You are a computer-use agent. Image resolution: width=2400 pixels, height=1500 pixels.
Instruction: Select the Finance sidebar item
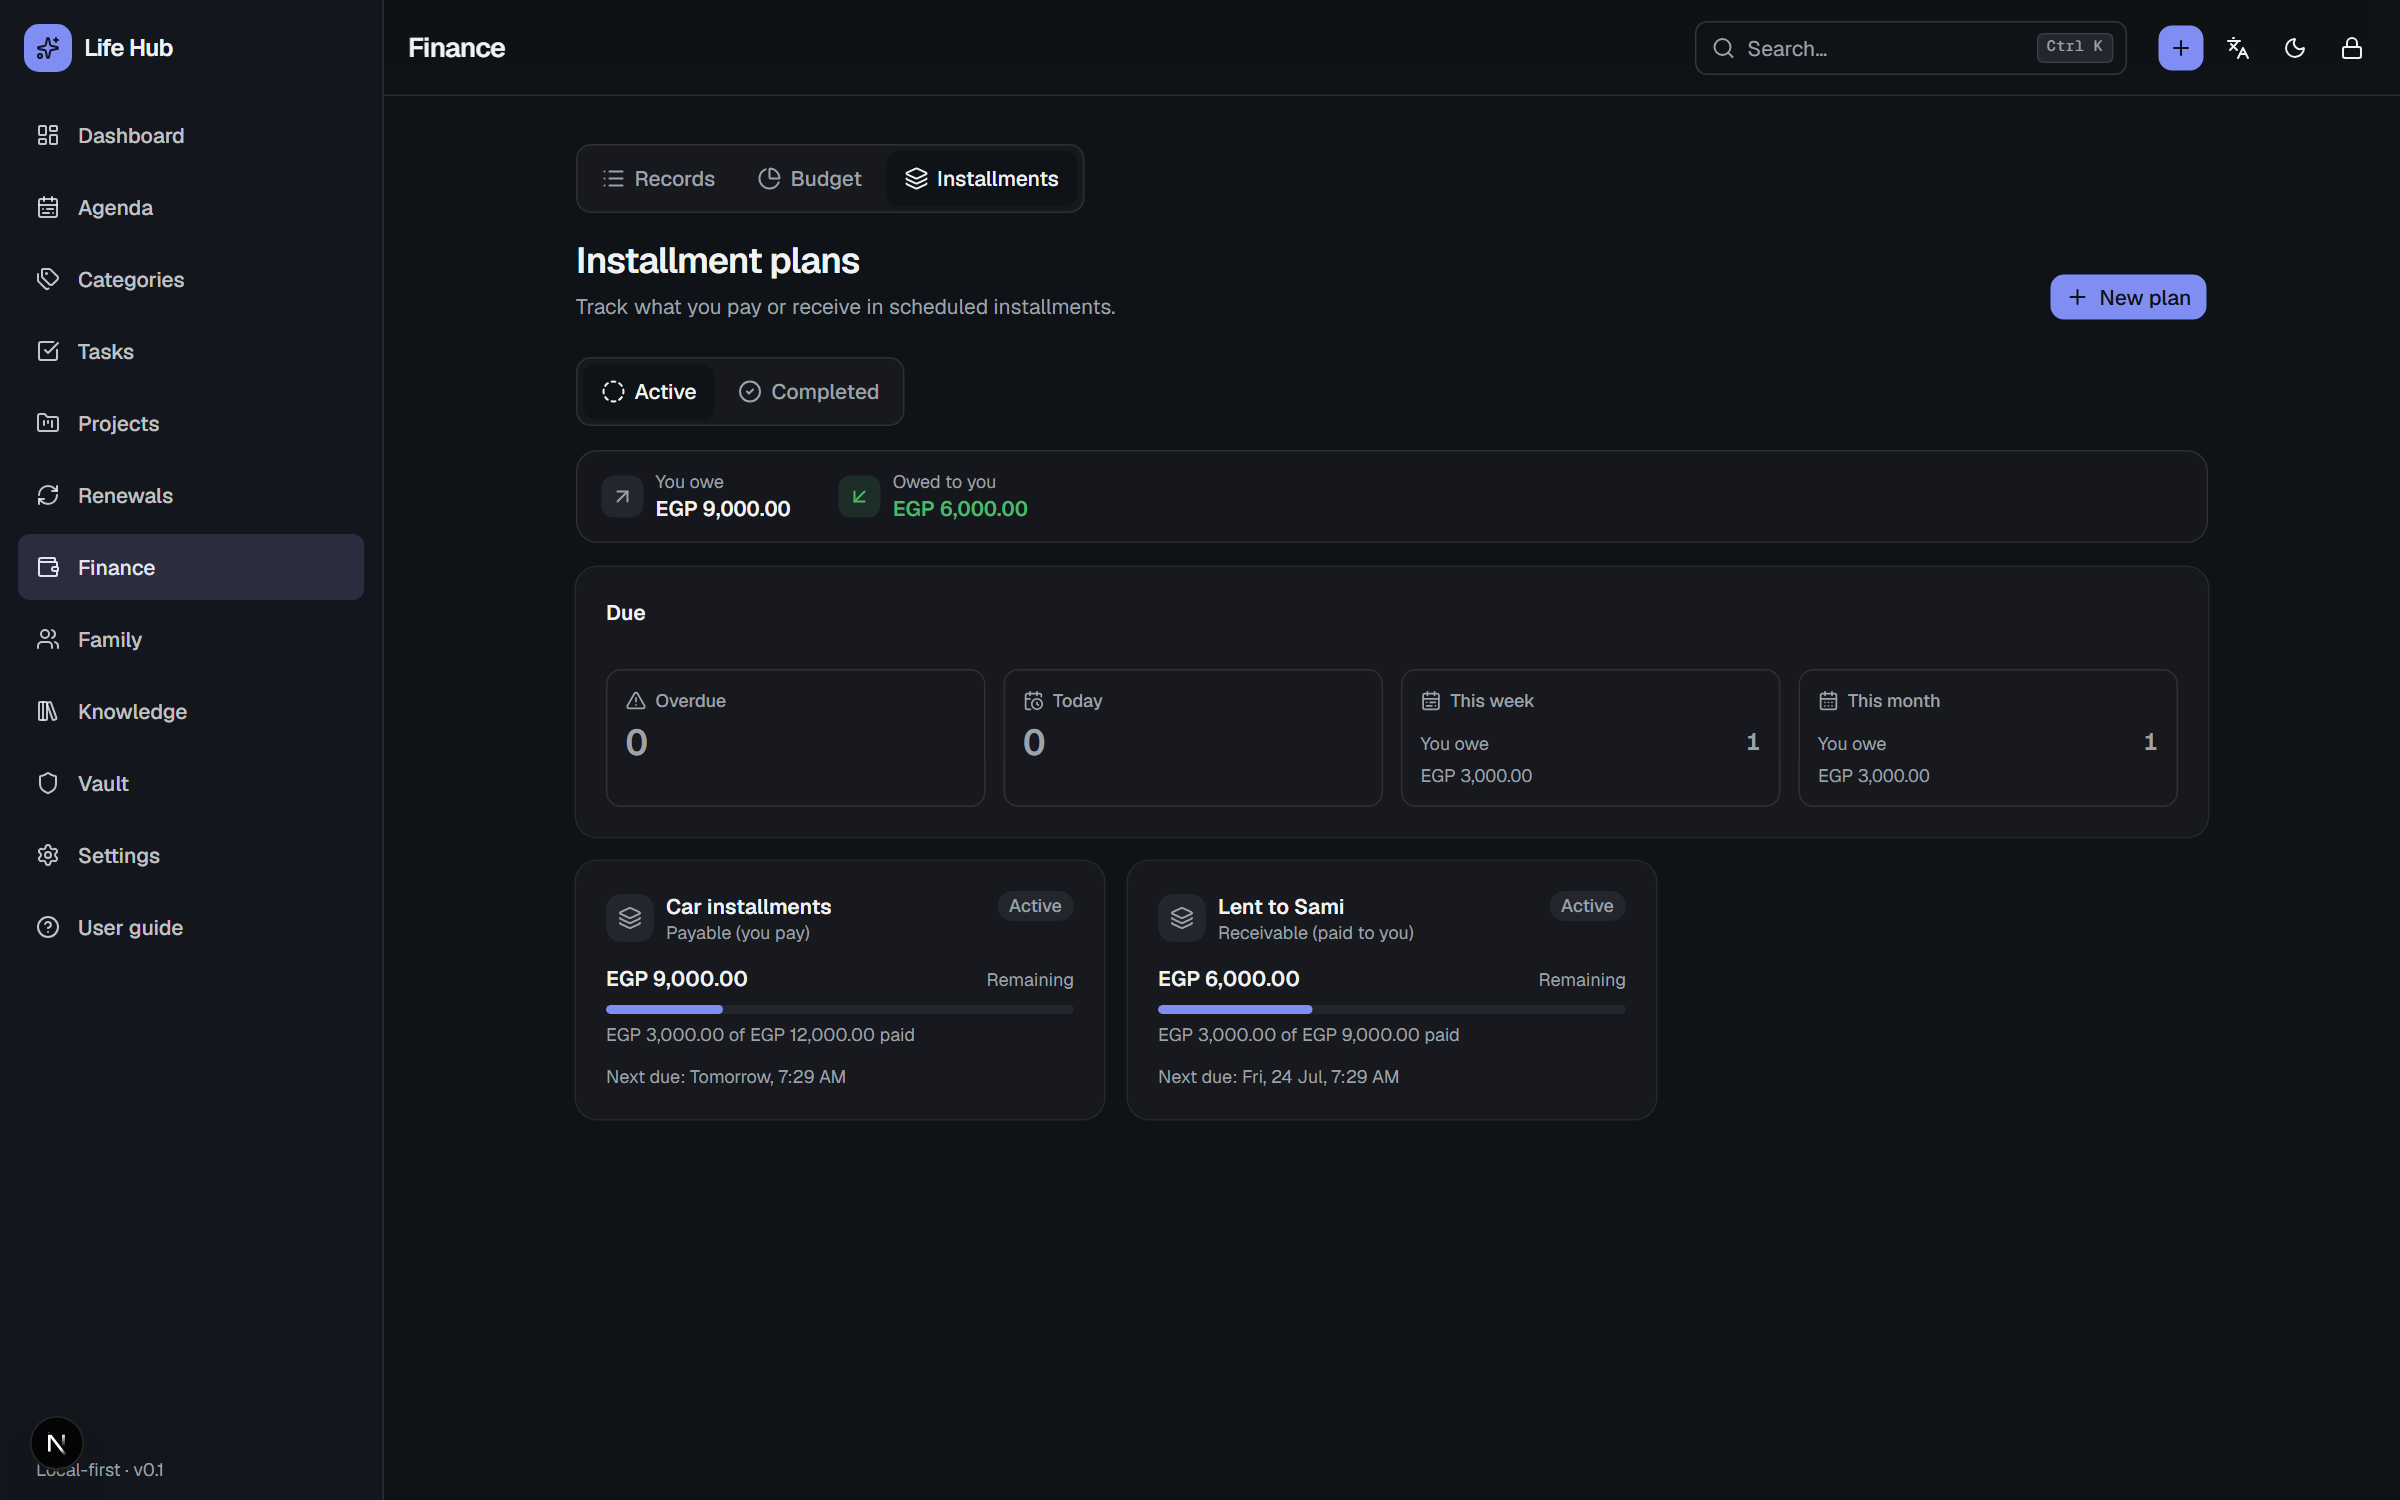click(191, 567)
